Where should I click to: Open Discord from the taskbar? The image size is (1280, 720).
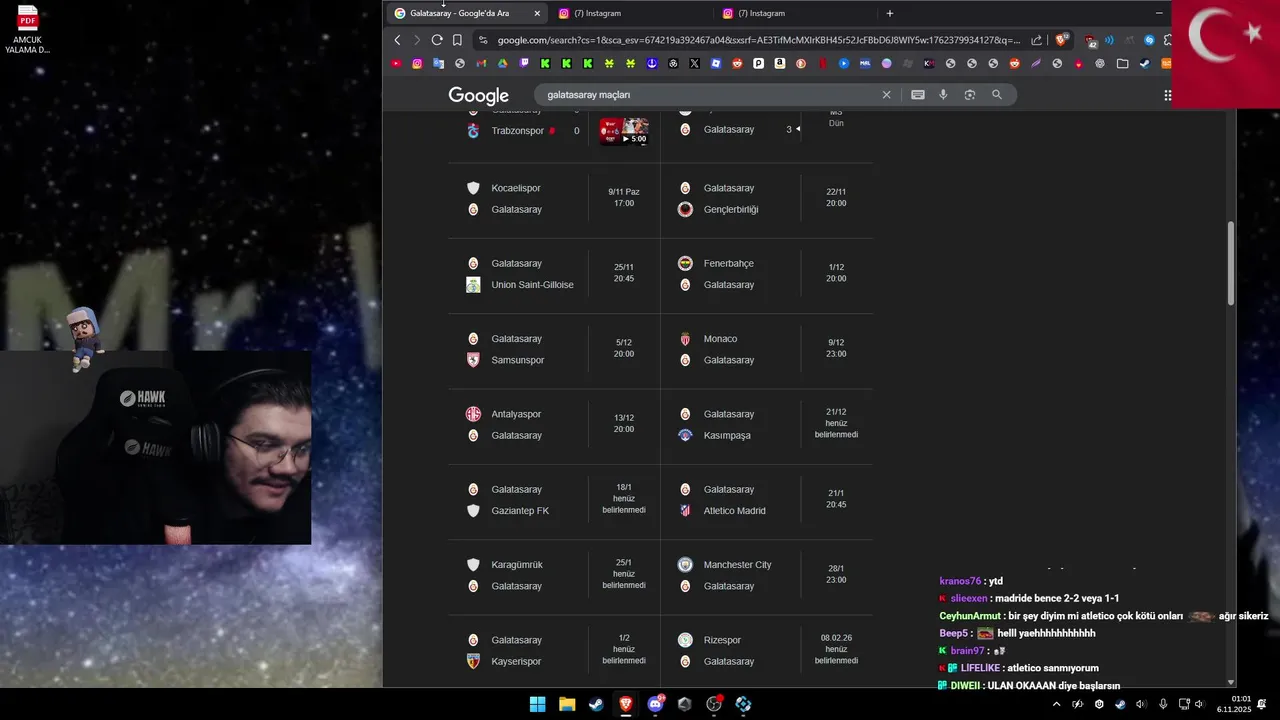pos(655,704)
